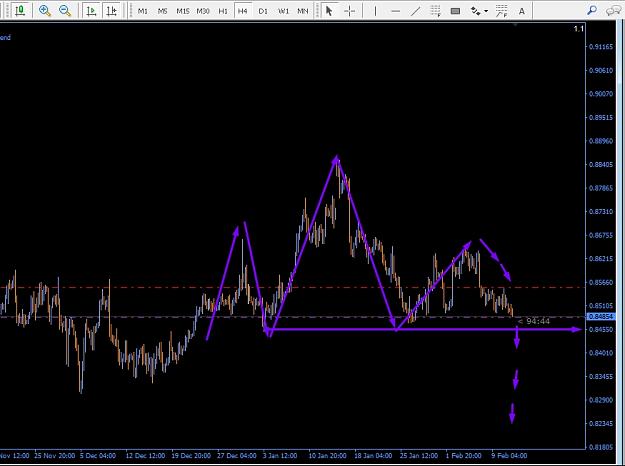Select the active H4 timeframe button
This screenshot has width=625, height=466.
(x=243, y=11)
